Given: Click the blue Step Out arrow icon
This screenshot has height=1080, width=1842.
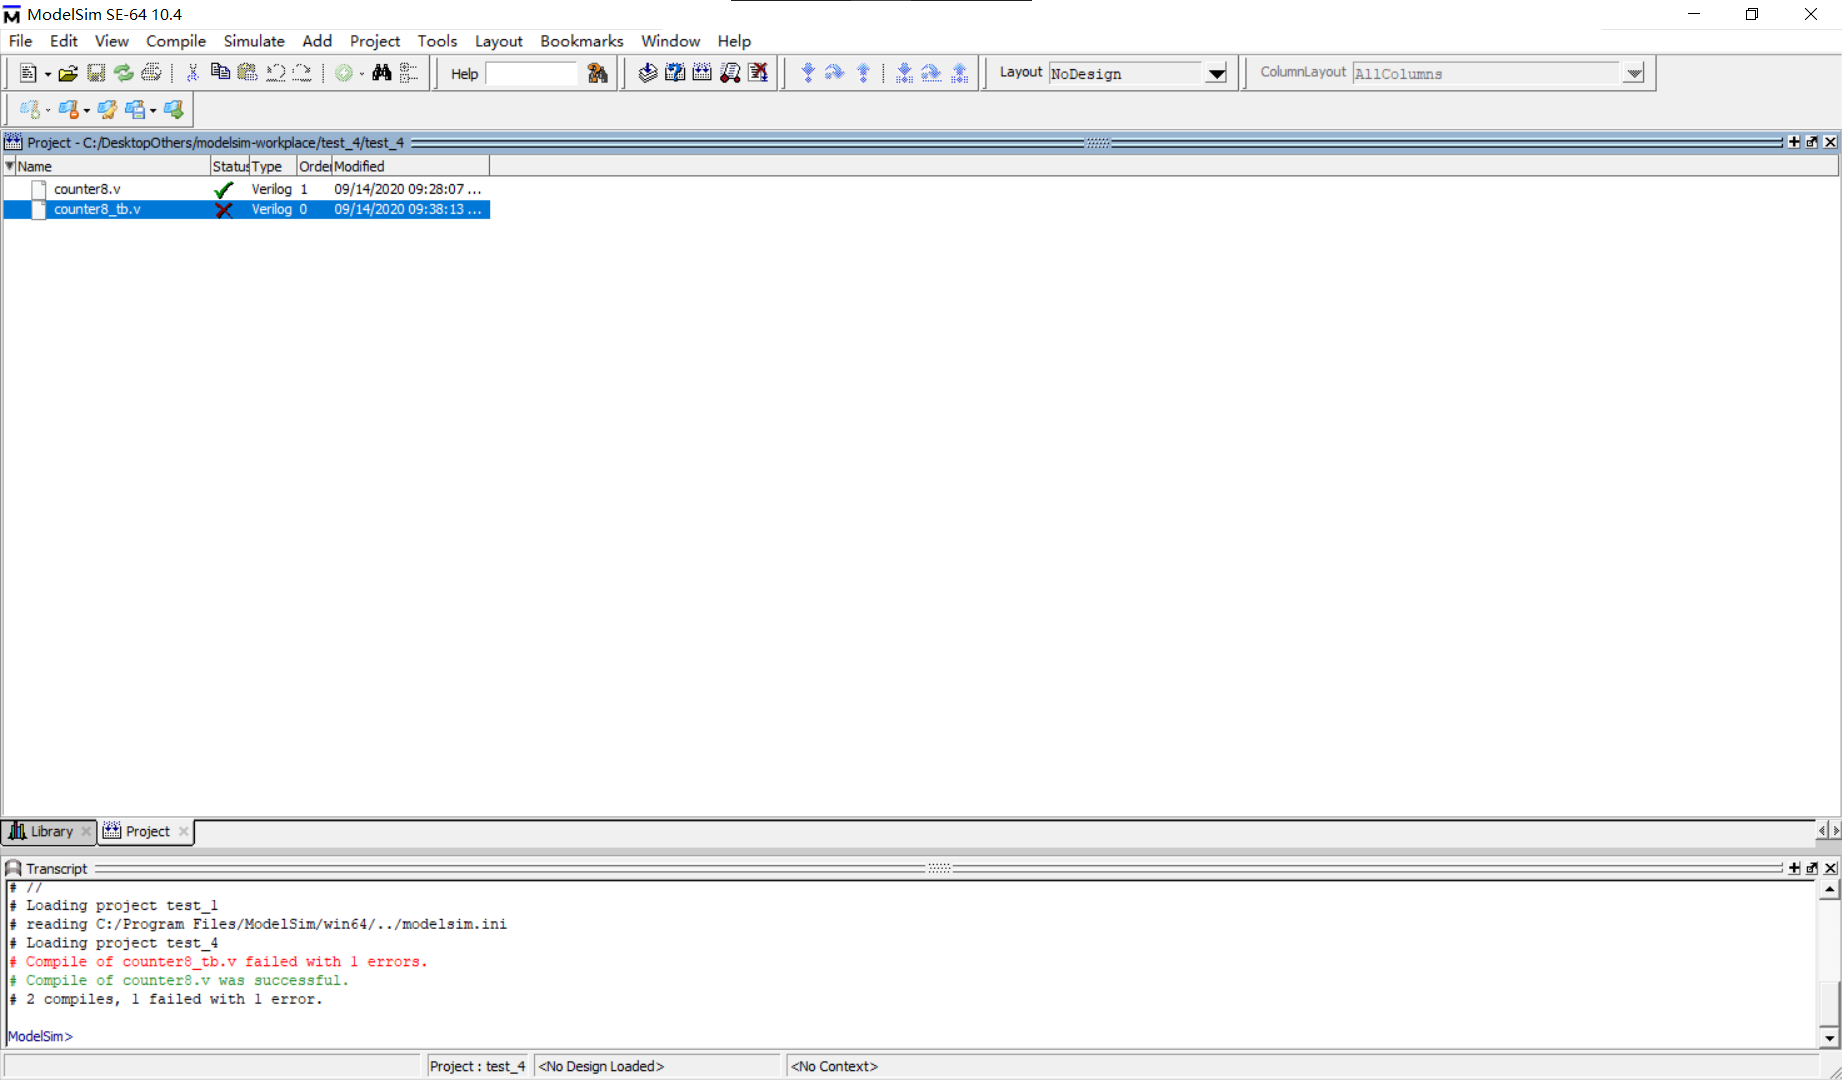Looking at the screenshot, I should (x=863, y=73).
